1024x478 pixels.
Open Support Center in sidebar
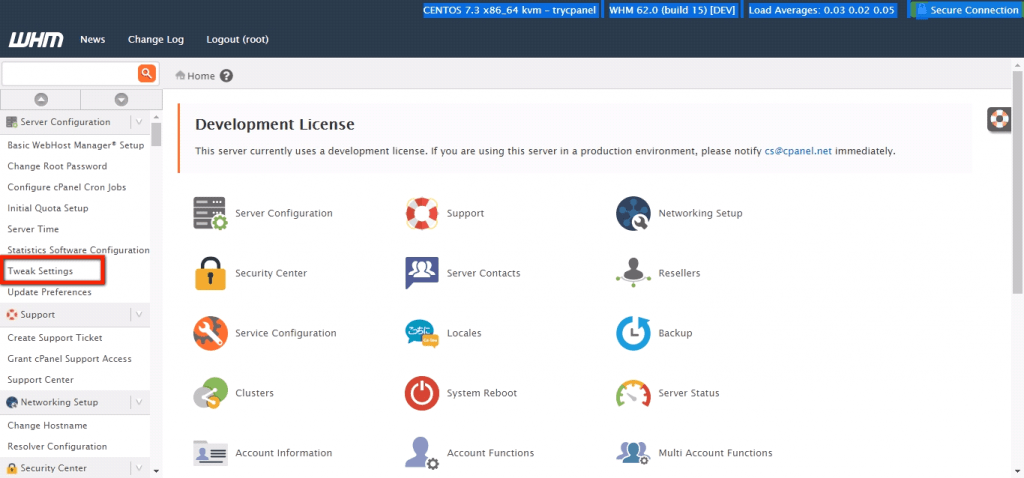[40, 380]
